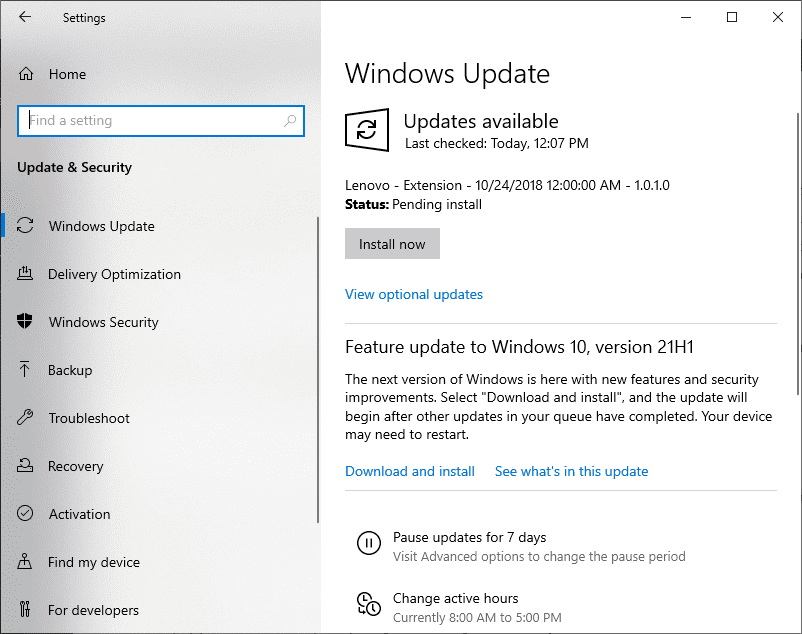This screenshot has width=802, height=634.
Task: Click the Pause updates circular pause icon
Action: pos(369,543)
